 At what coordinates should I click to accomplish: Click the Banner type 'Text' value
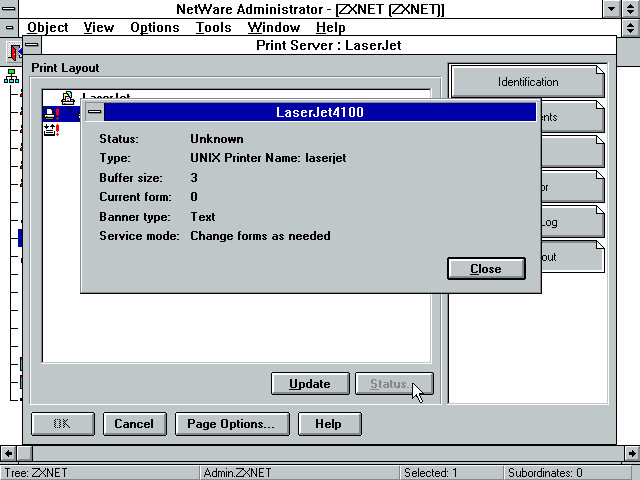coord(203,217)
